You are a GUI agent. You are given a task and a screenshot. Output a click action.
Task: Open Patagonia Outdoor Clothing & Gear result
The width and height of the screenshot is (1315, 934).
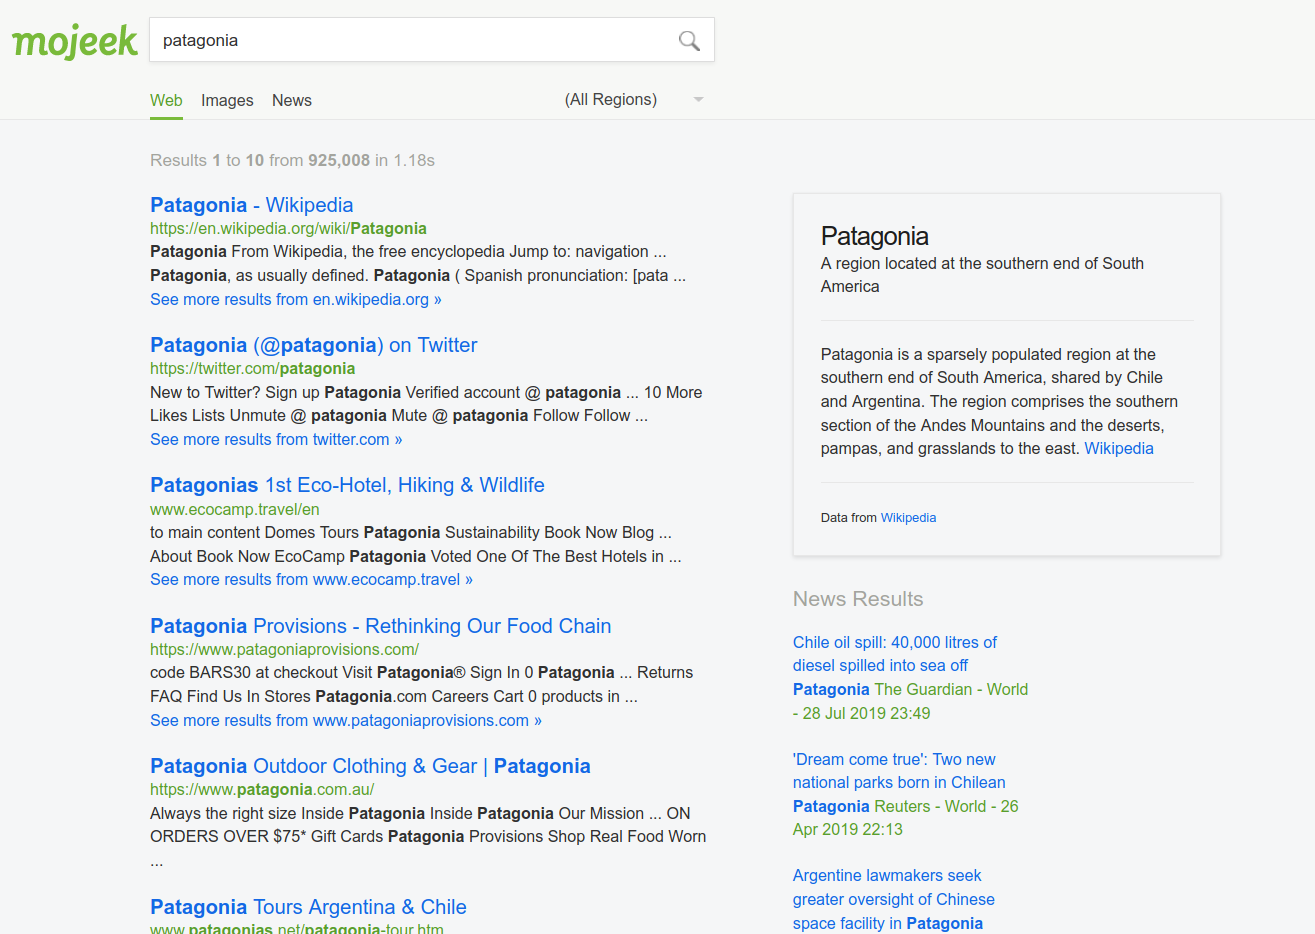(370, 766)
